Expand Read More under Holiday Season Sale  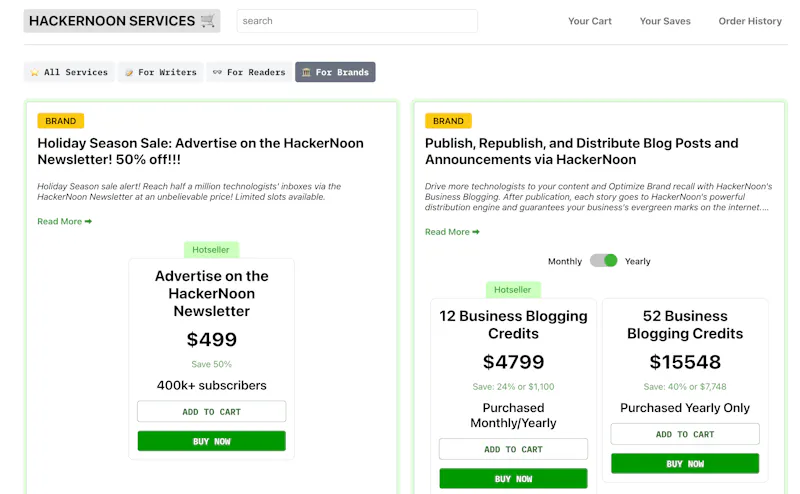65,221
